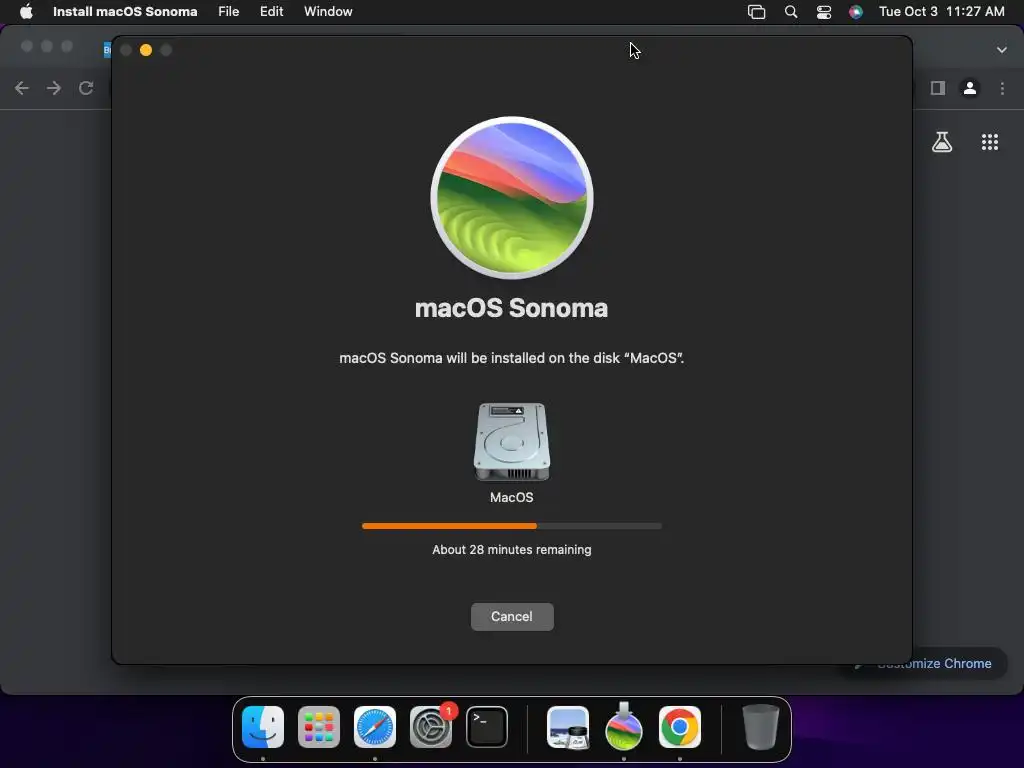Open the Trash in the Dock

pos(761,727)
